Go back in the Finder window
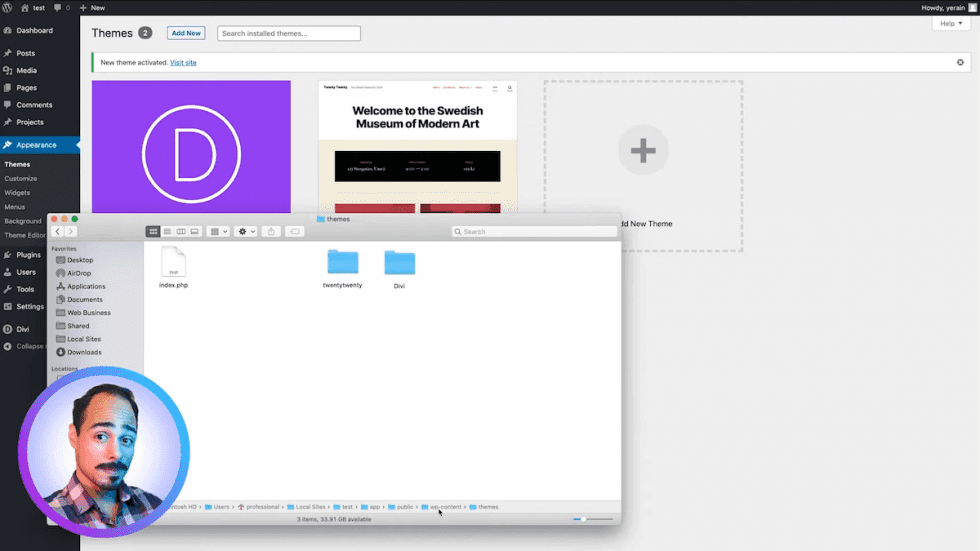Viewport: 980px width, 551px height. pyautogui.click(x=58, y=231)
